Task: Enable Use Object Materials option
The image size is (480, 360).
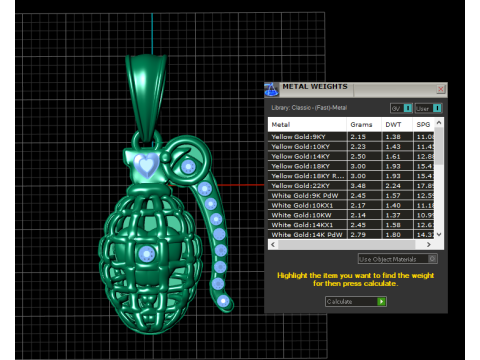Action: 398,259
